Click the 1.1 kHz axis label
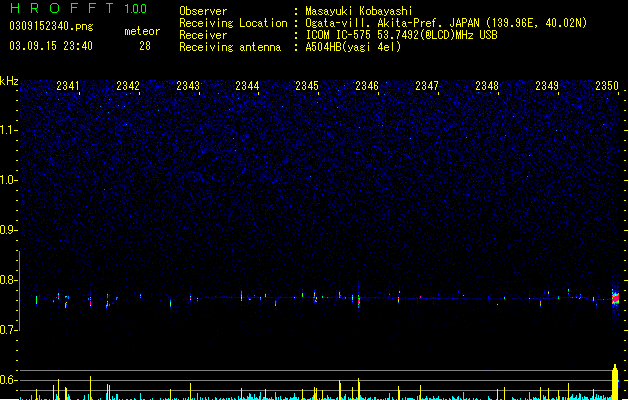 pyautogui.click(x=7, y=130)
